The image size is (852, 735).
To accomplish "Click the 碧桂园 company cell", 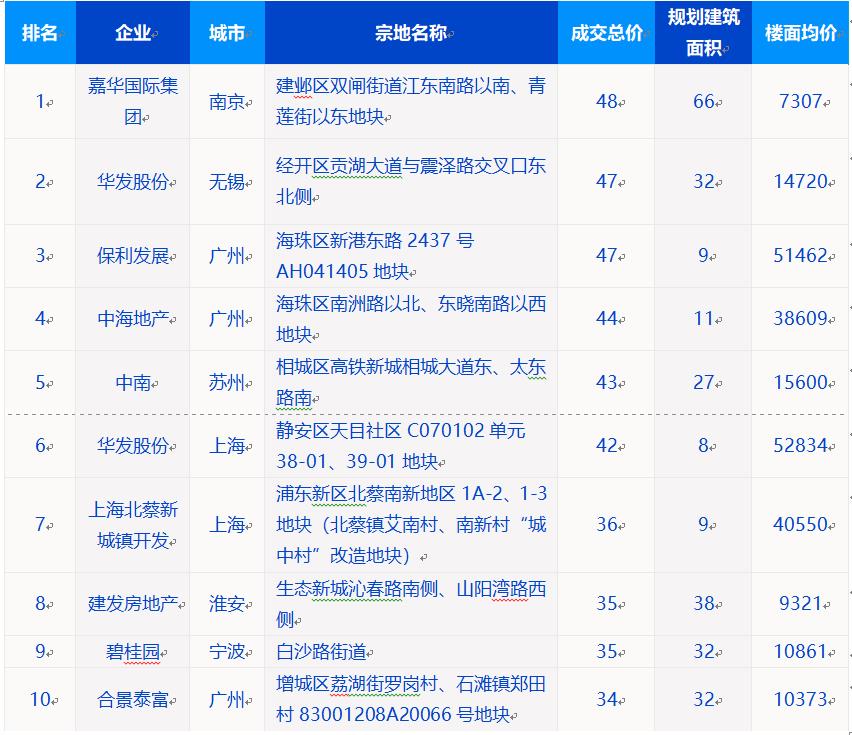I will tap(132, 651).
